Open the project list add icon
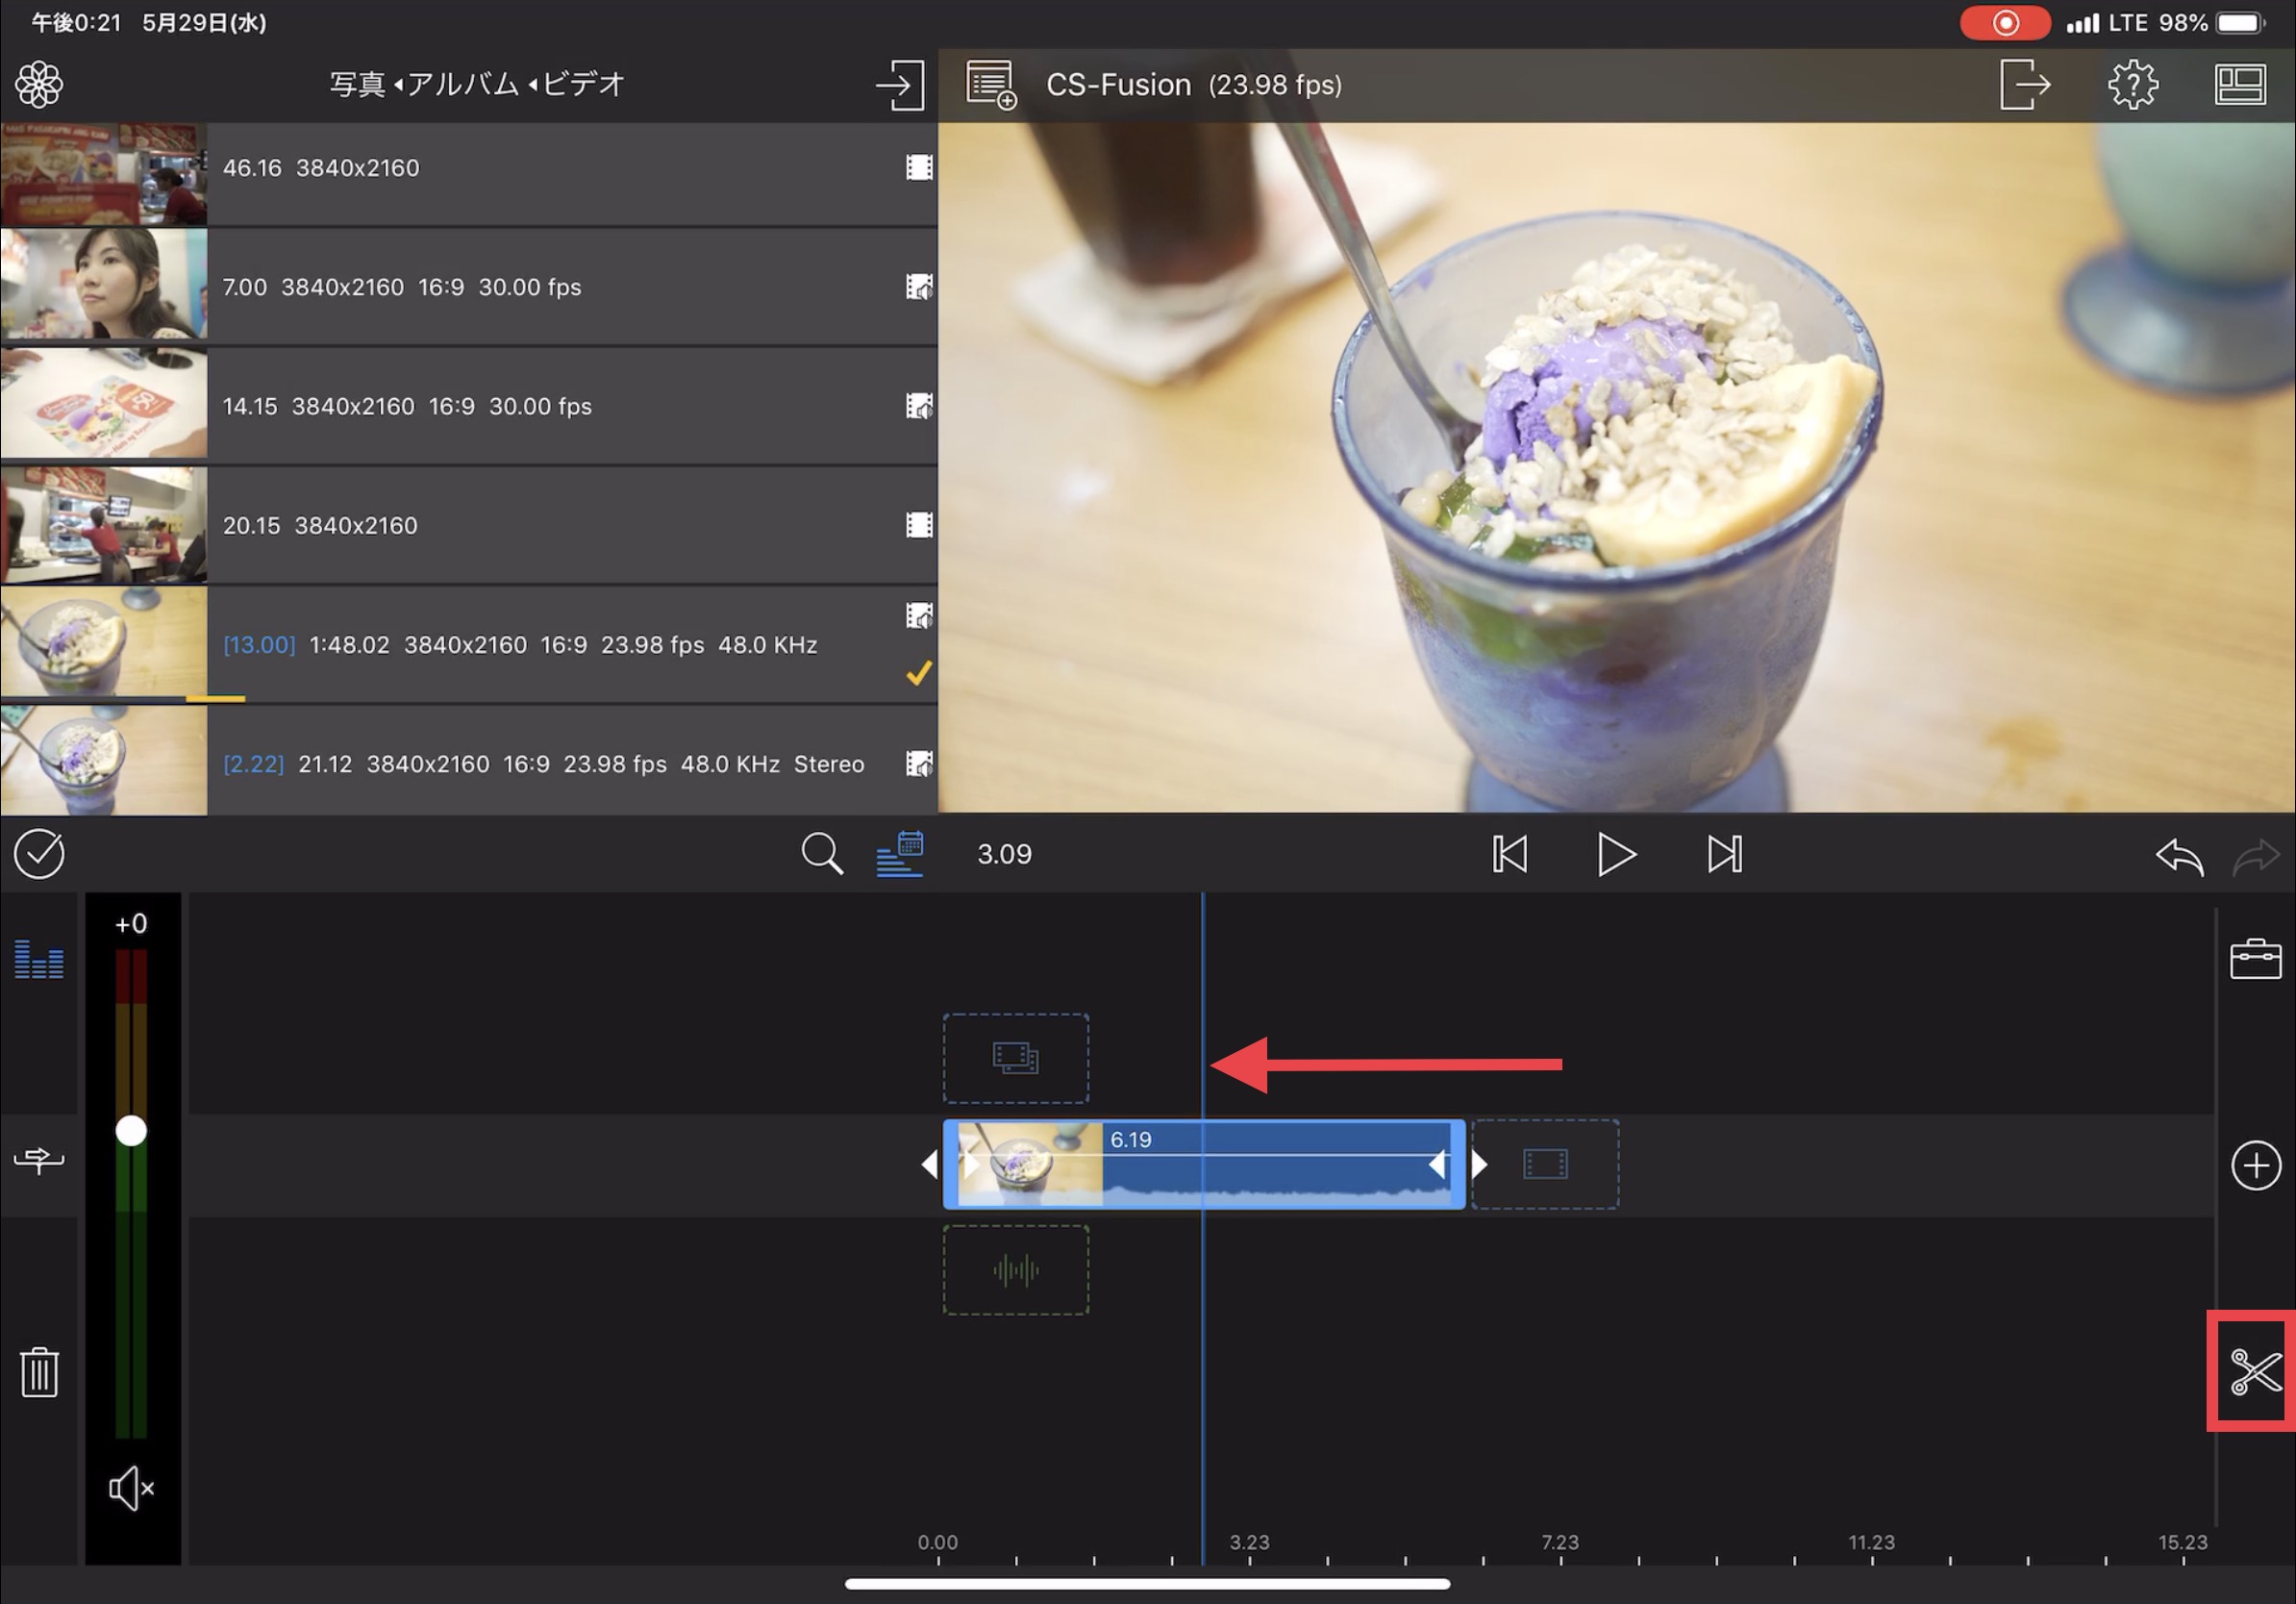Viewport: 2296px width, 1604px height. [x=991, y=84]
